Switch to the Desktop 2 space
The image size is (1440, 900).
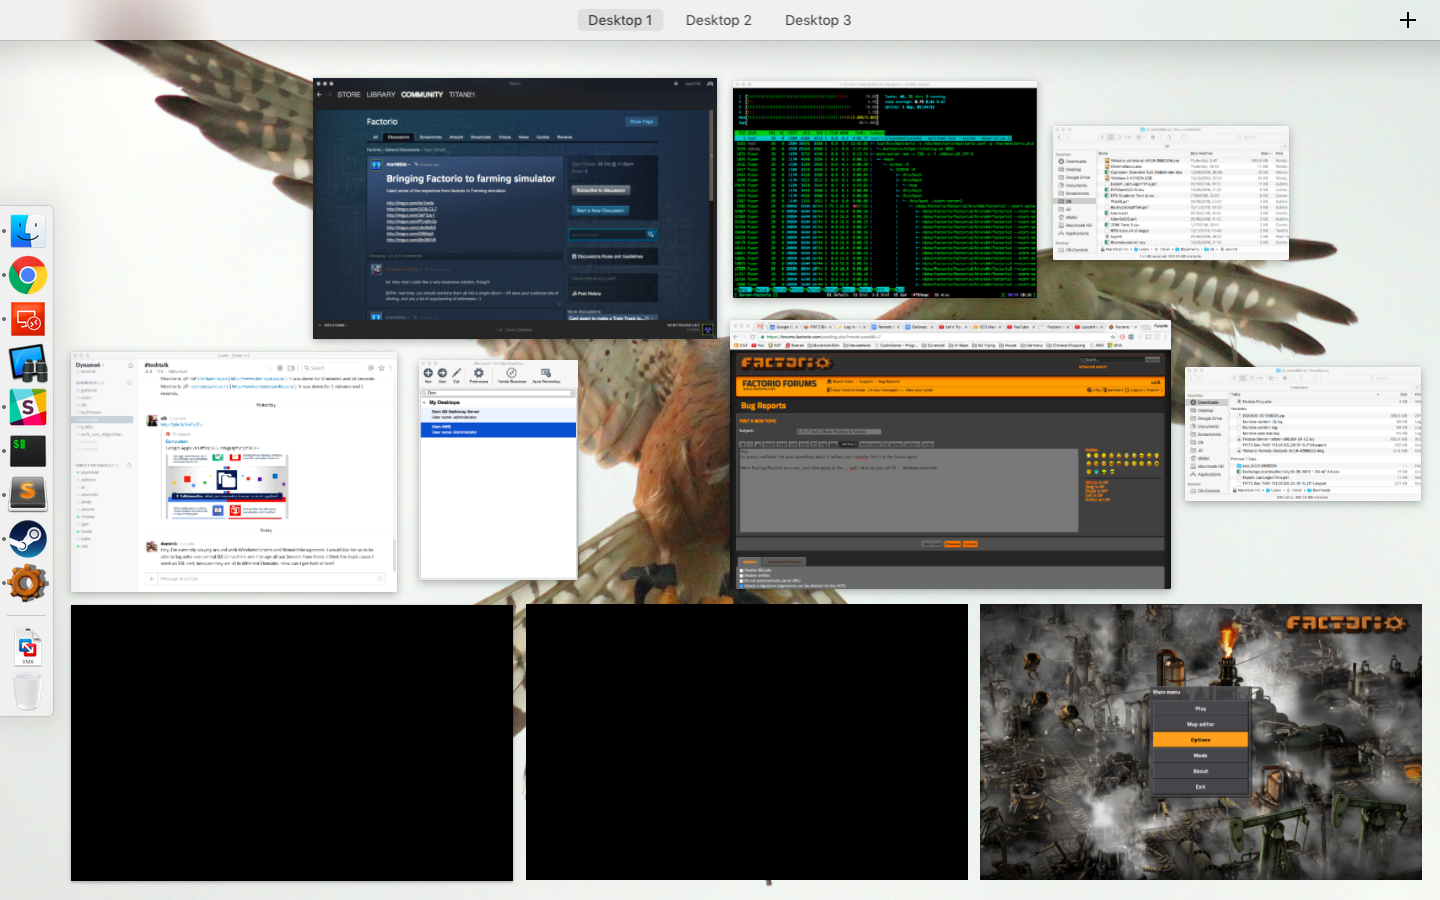coord(718,20)
